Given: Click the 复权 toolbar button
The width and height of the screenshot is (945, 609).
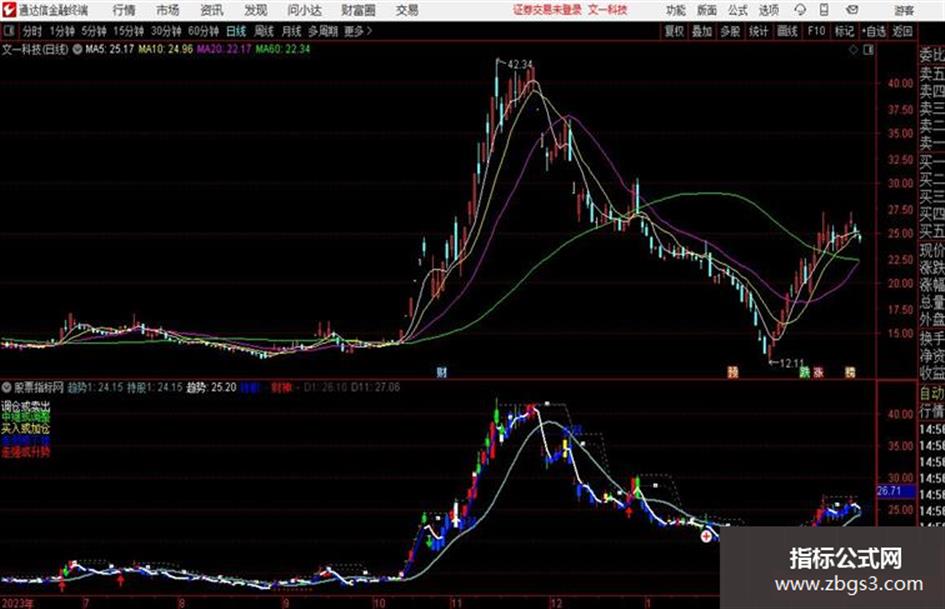Looking at the screenshot, I should point(674,31).
